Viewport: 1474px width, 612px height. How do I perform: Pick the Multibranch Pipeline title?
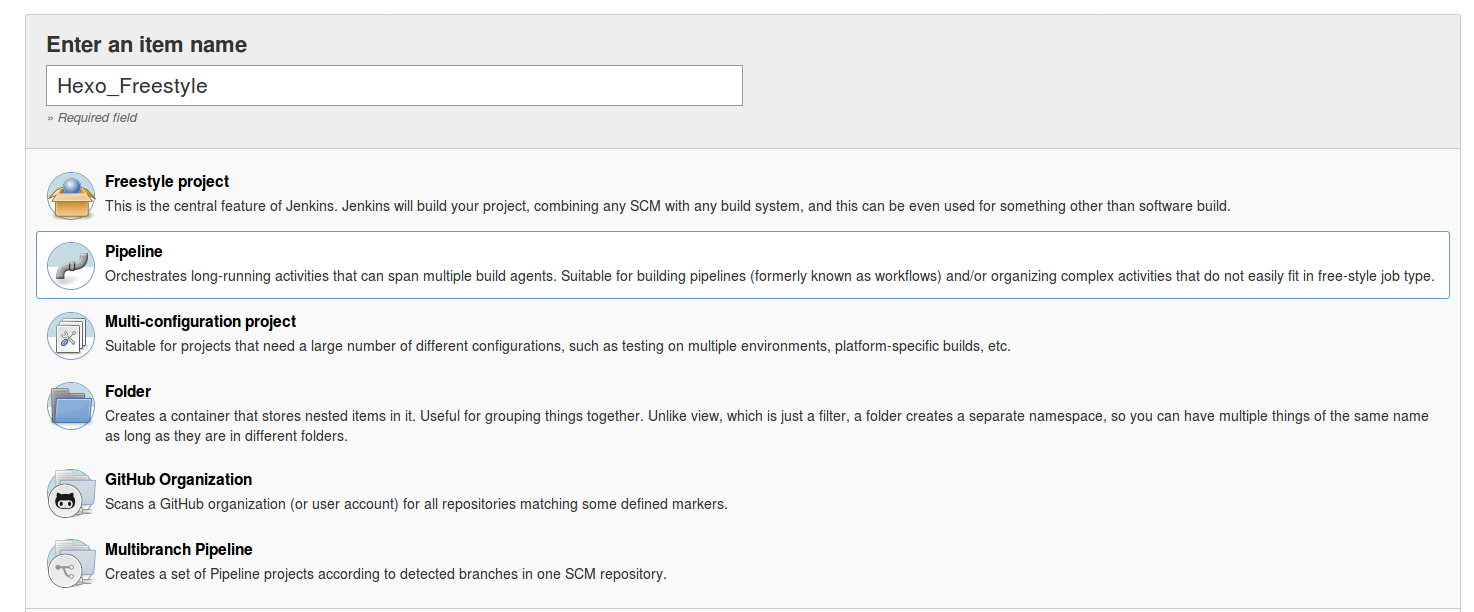[x=178, y=550]
